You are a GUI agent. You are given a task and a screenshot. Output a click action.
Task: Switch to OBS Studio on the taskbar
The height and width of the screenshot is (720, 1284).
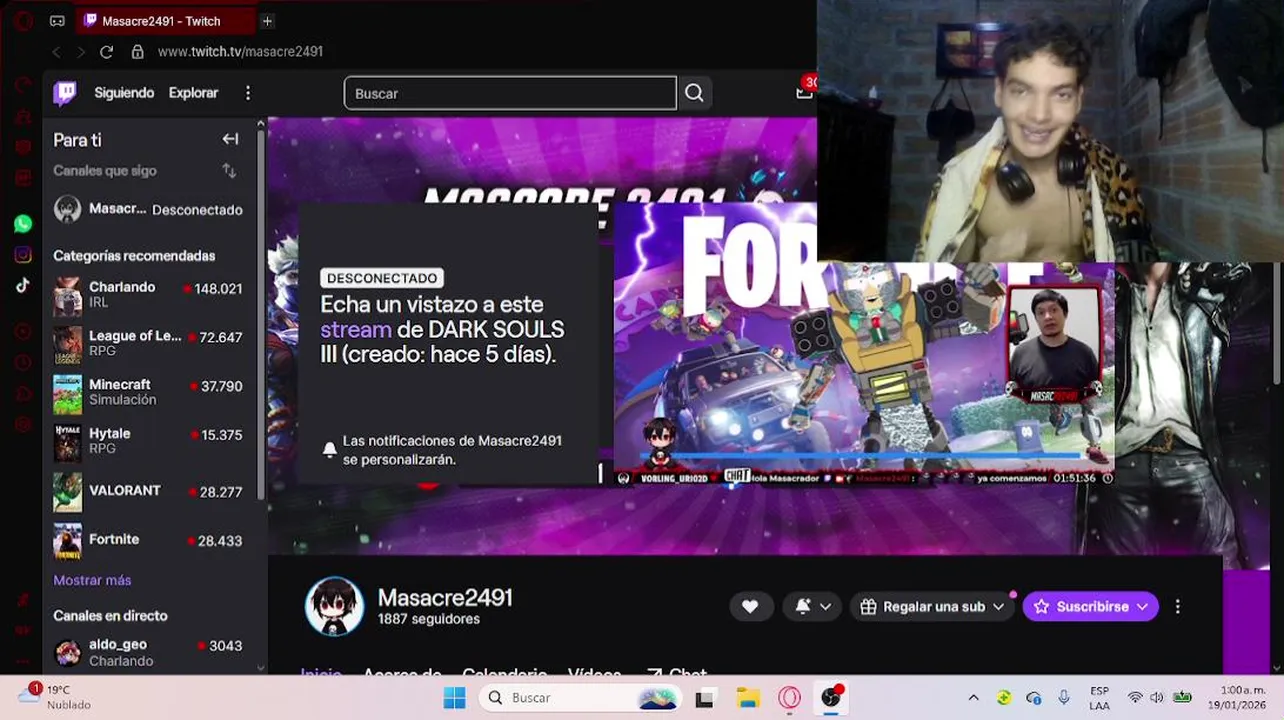pyautogui.click(x=831, y=698)
